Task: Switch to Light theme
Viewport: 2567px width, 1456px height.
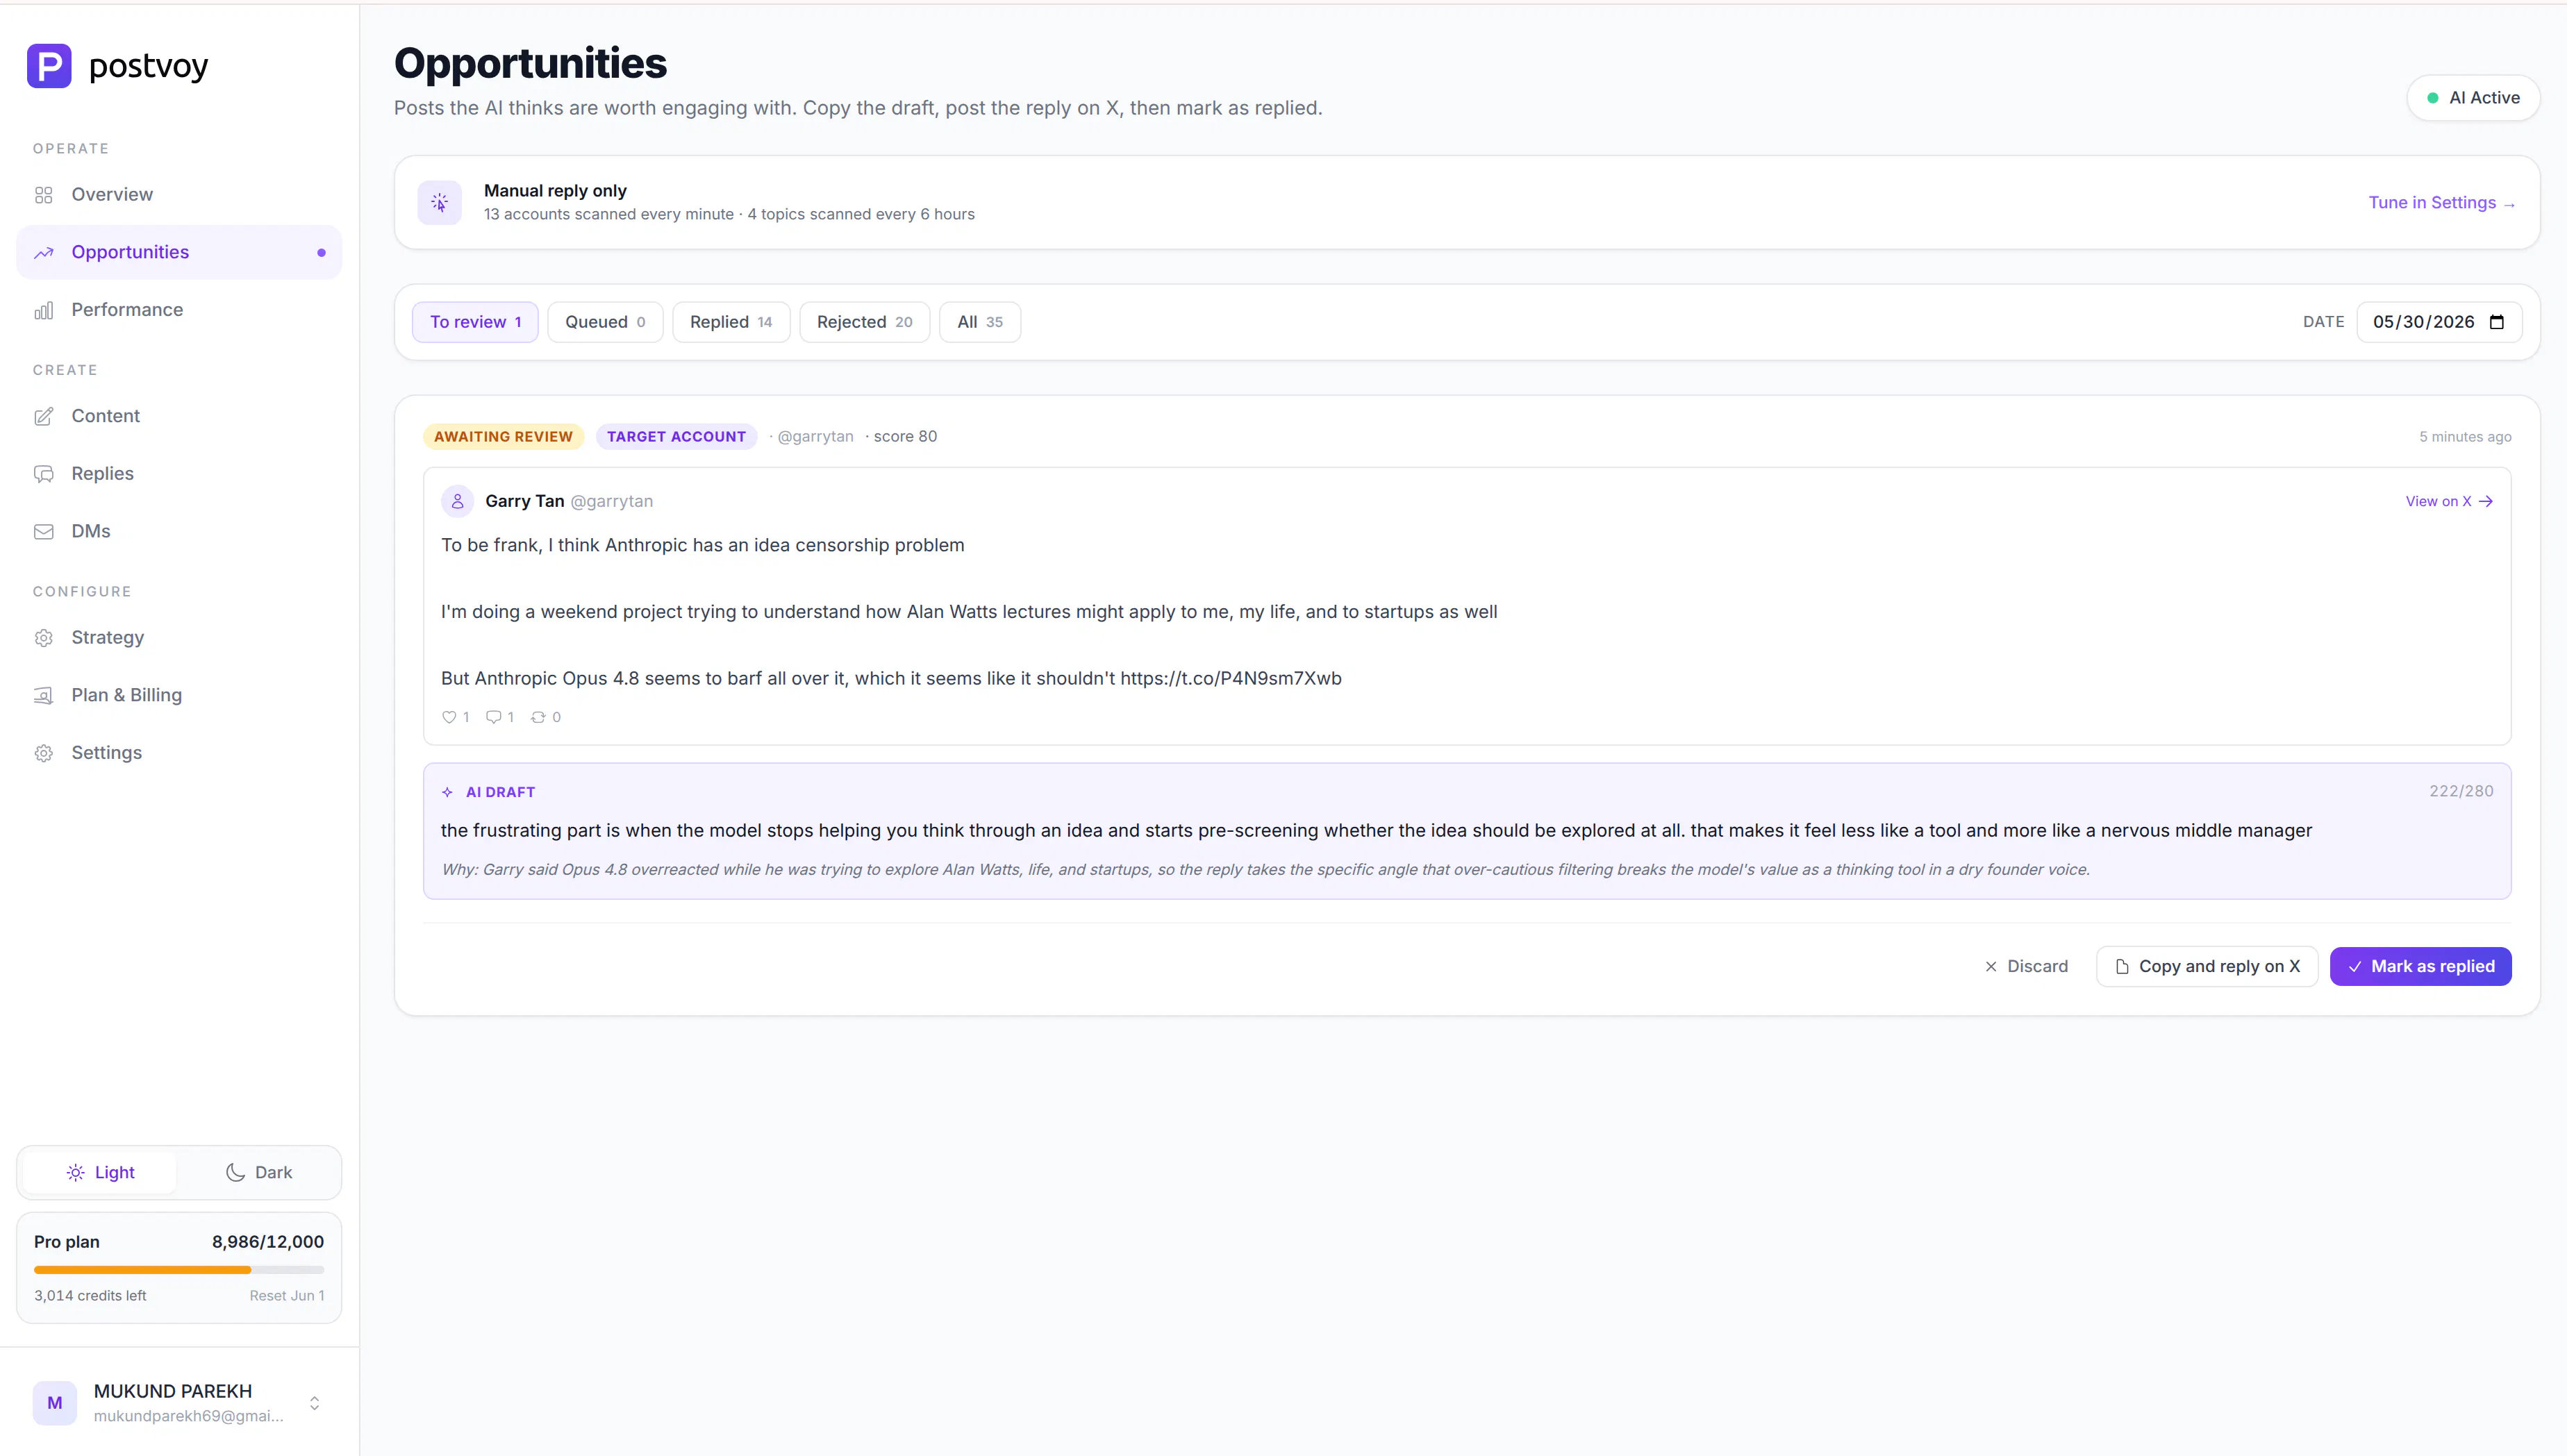Action: pyautogui.click(x=100, y=1173)
